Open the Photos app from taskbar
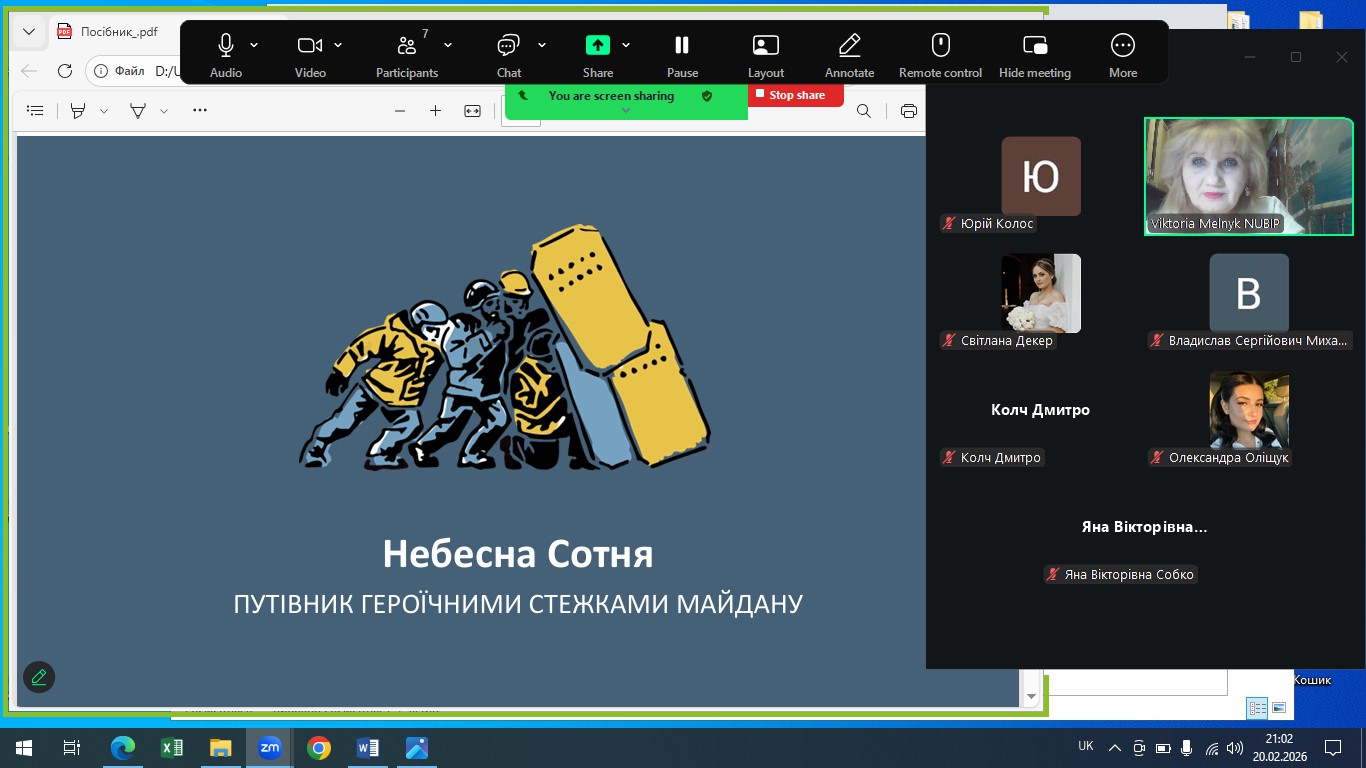Viewport: 1366px width, 768px height. [x=417, y=748]
